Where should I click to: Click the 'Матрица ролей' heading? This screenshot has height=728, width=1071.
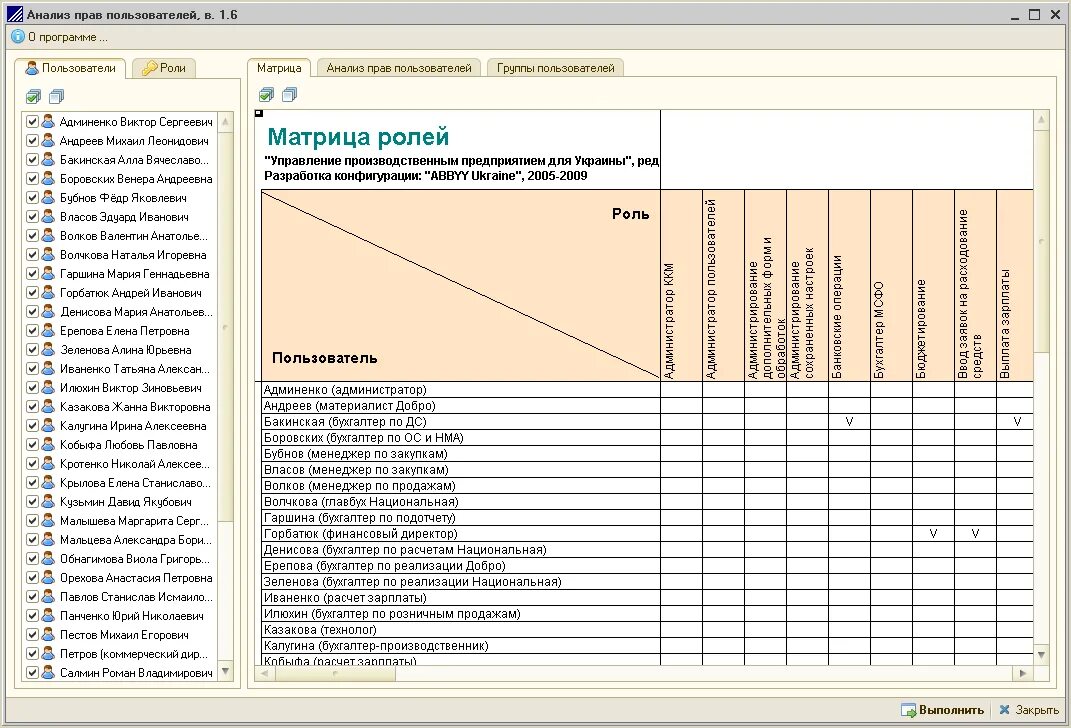click(x=358, y=137)
